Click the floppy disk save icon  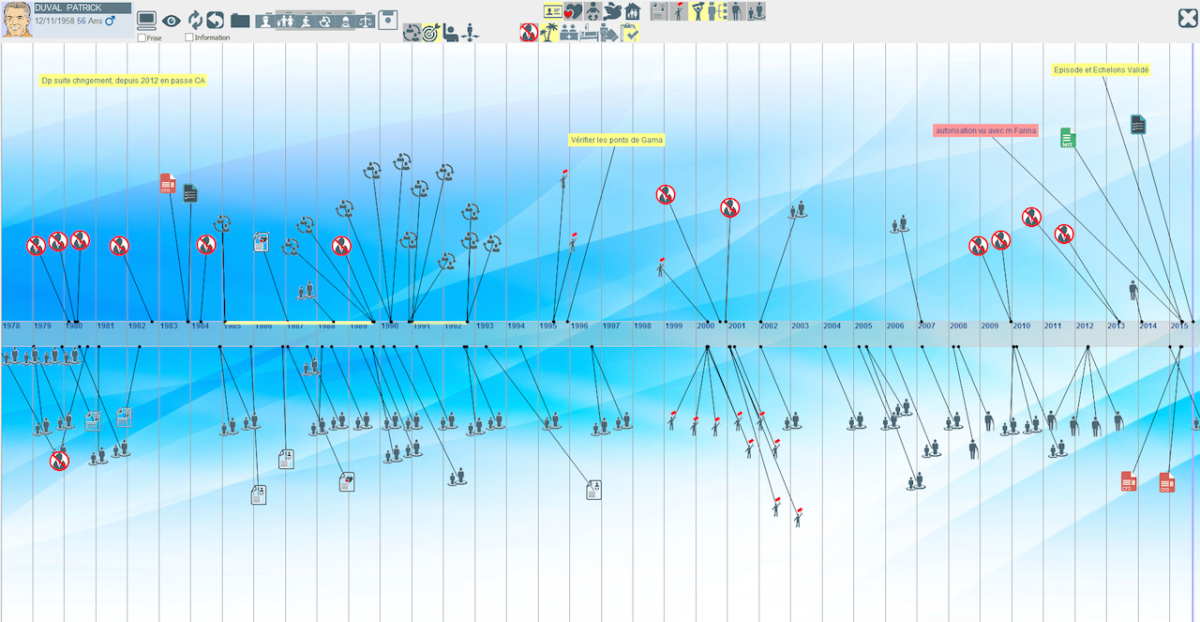point(388,20)
